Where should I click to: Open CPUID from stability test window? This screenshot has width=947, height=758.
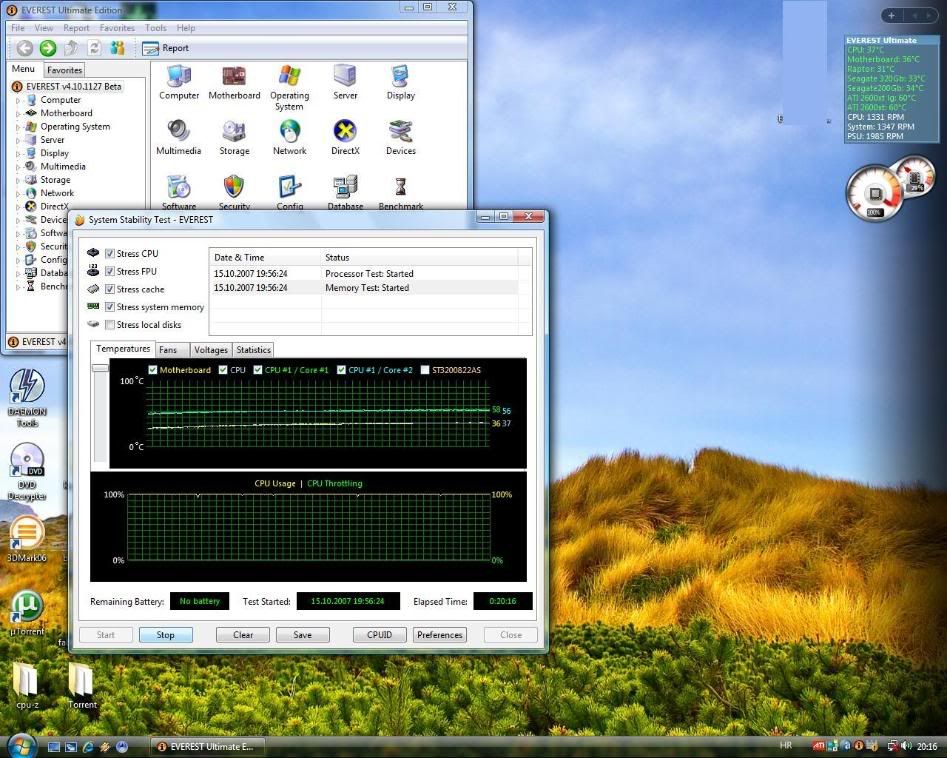pyautogui.click(x=379, y=635)
